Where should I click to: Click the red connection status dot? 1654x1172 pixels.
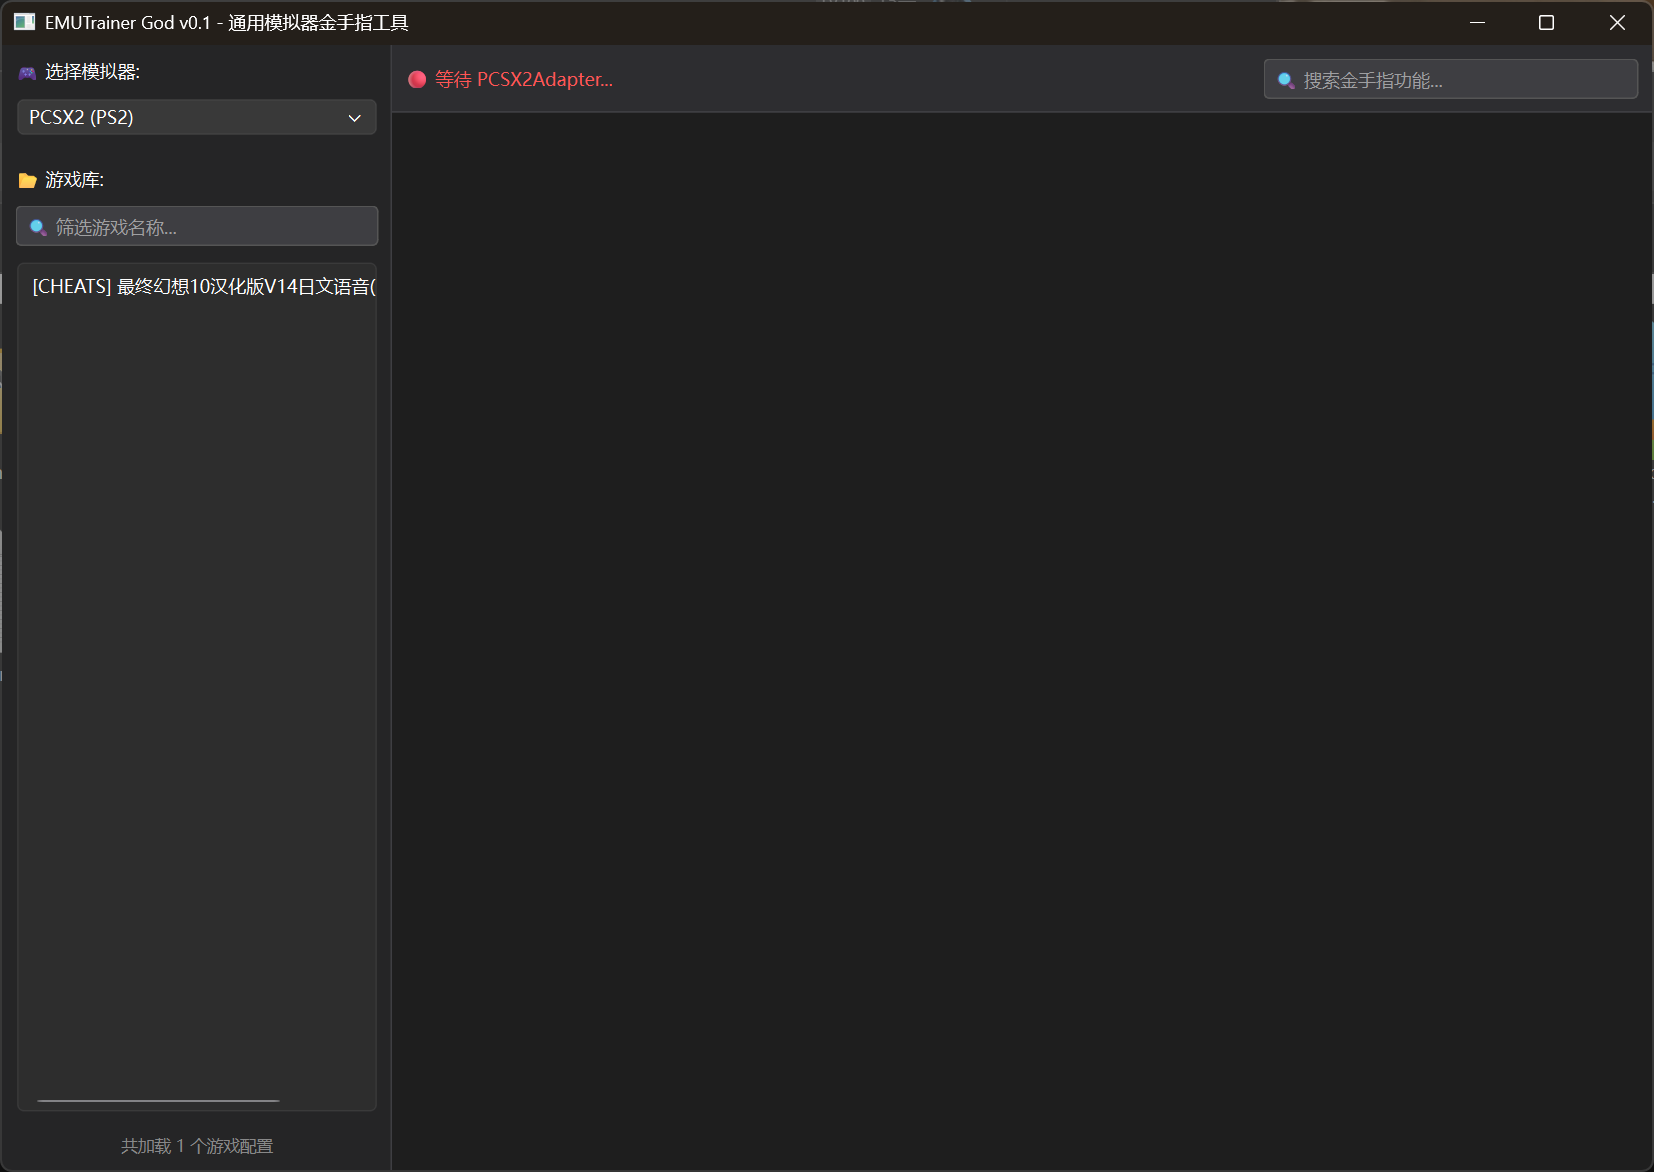point(417,80)
